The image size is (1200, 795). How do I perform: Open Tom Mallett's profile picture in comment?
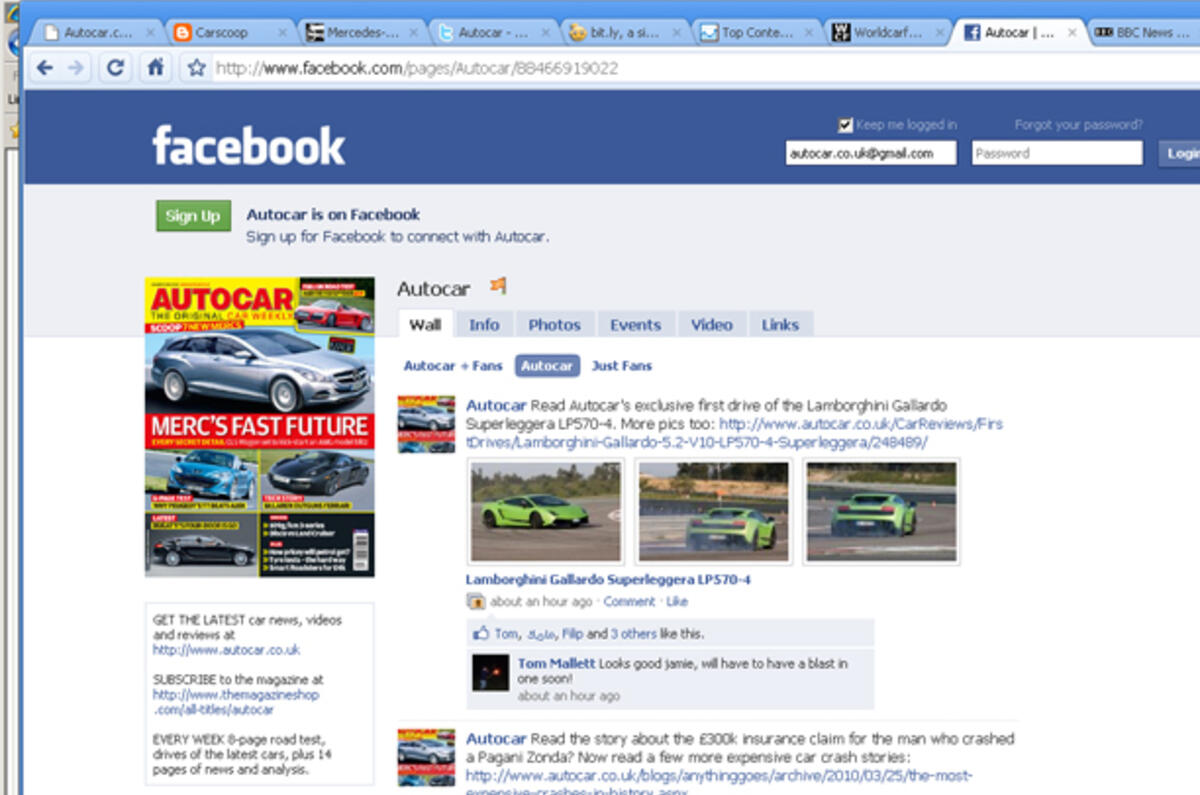(491, 673)
